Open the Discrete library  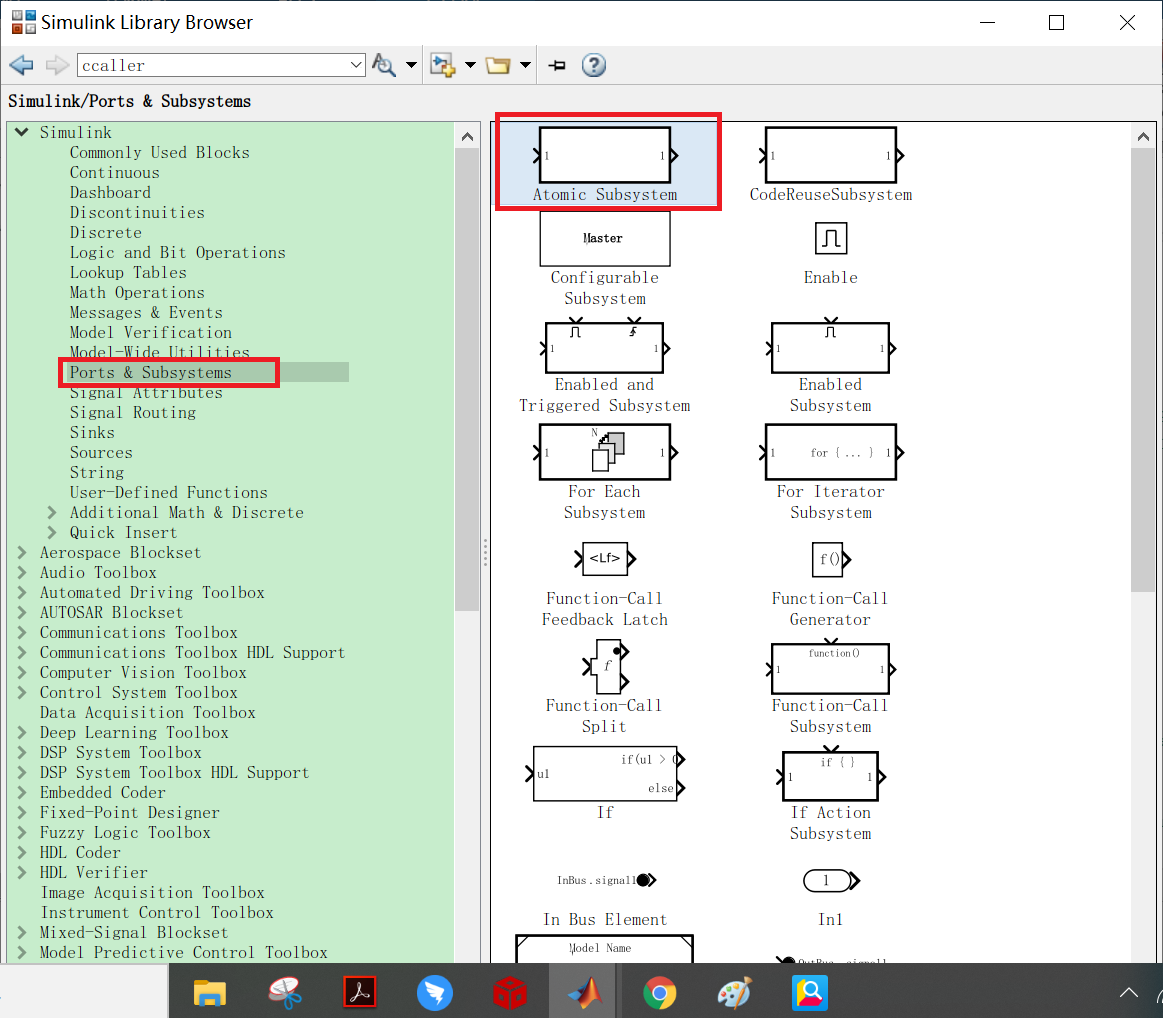[x=105, y=232]
